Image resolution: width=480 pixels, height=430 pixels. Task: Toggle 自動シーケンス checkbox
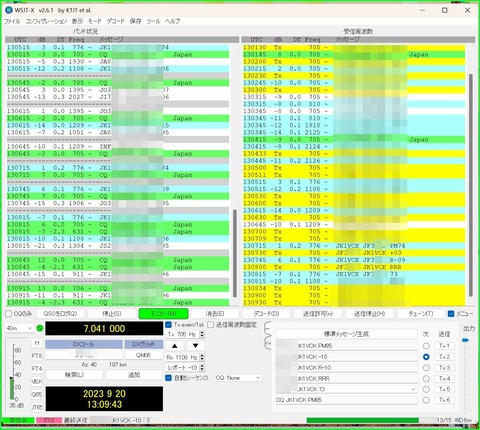click(x=169, y=378)
